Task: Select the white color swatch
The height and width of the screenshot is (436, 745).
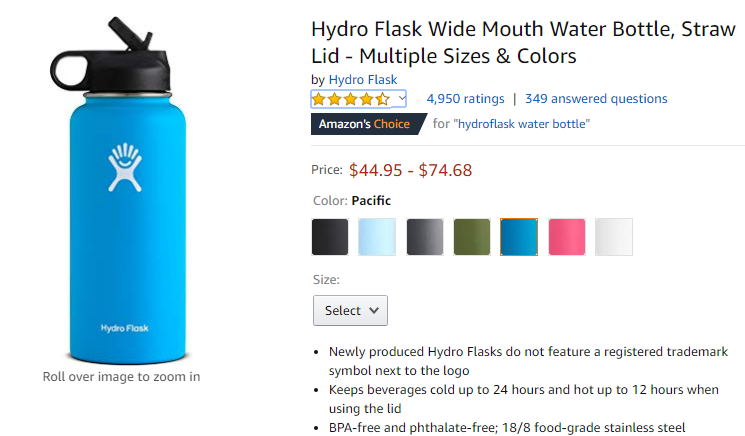Action: [x=614, y=237]
